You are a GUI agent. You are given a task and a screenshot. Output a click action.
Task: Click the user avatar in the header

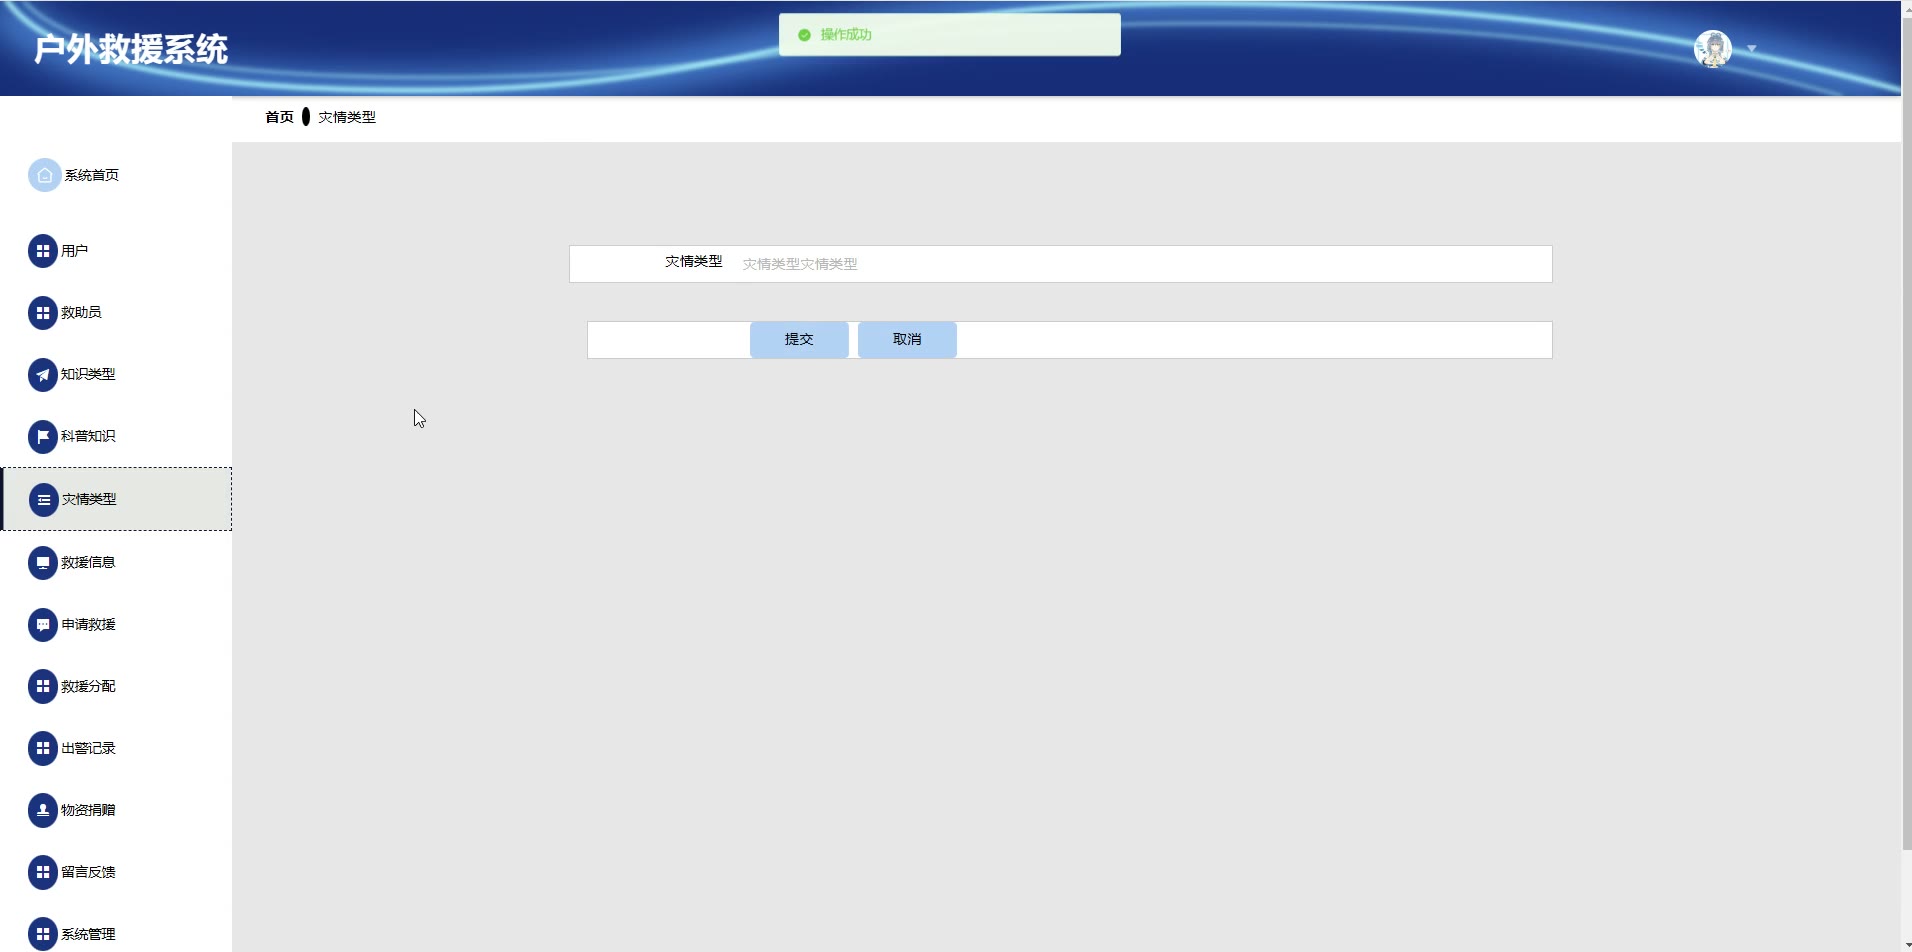point(1712,49)
